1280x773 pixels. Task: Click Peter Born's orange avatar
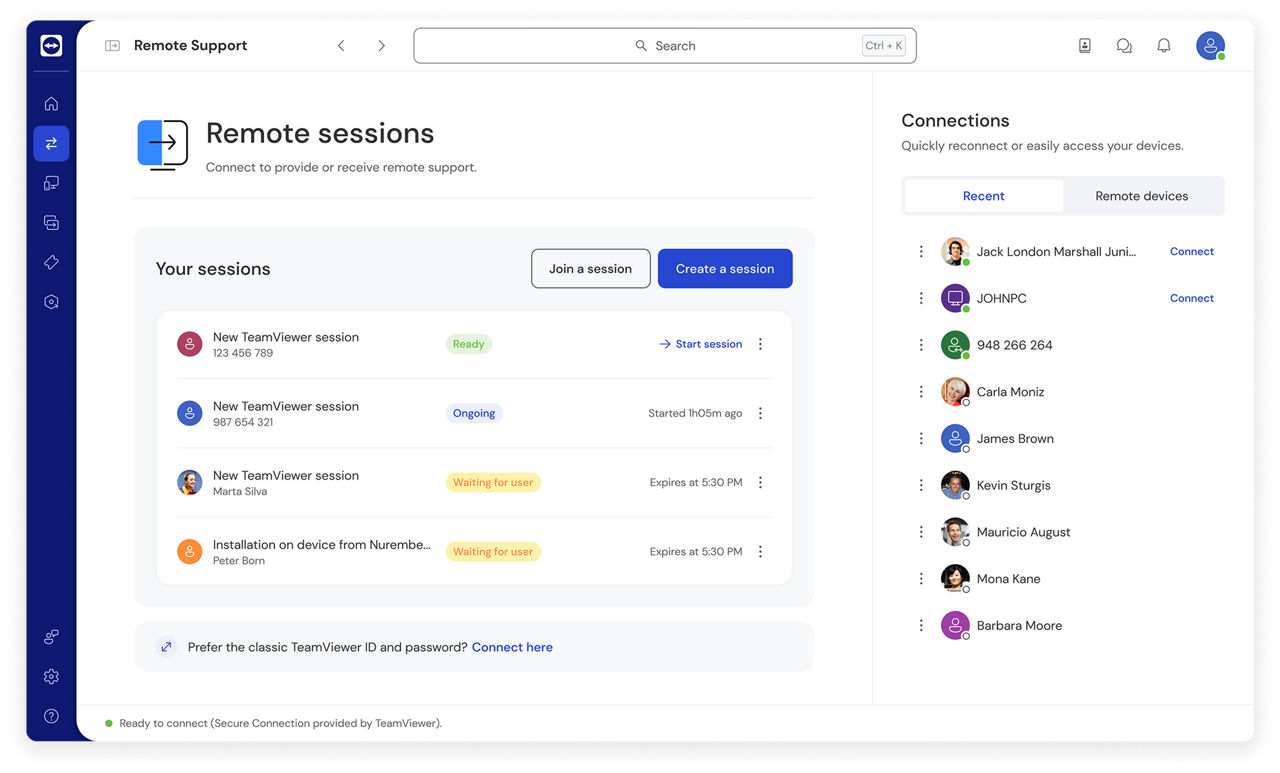click(x=190, y=551)
